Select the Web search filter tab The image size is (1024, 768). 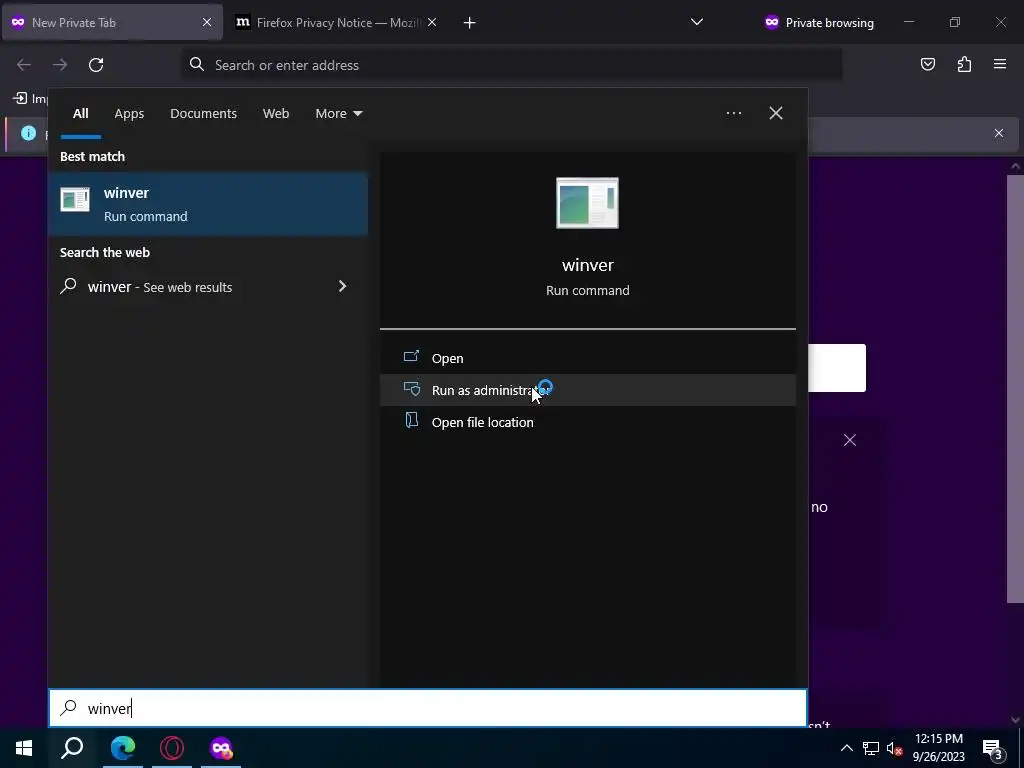276,114
